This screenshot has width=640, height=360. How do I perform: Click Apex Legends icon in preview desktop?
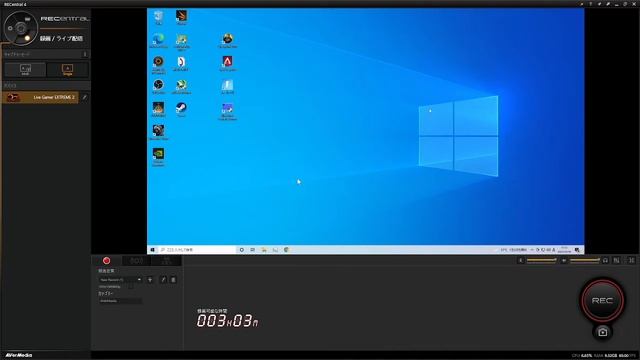click(227, 63)
